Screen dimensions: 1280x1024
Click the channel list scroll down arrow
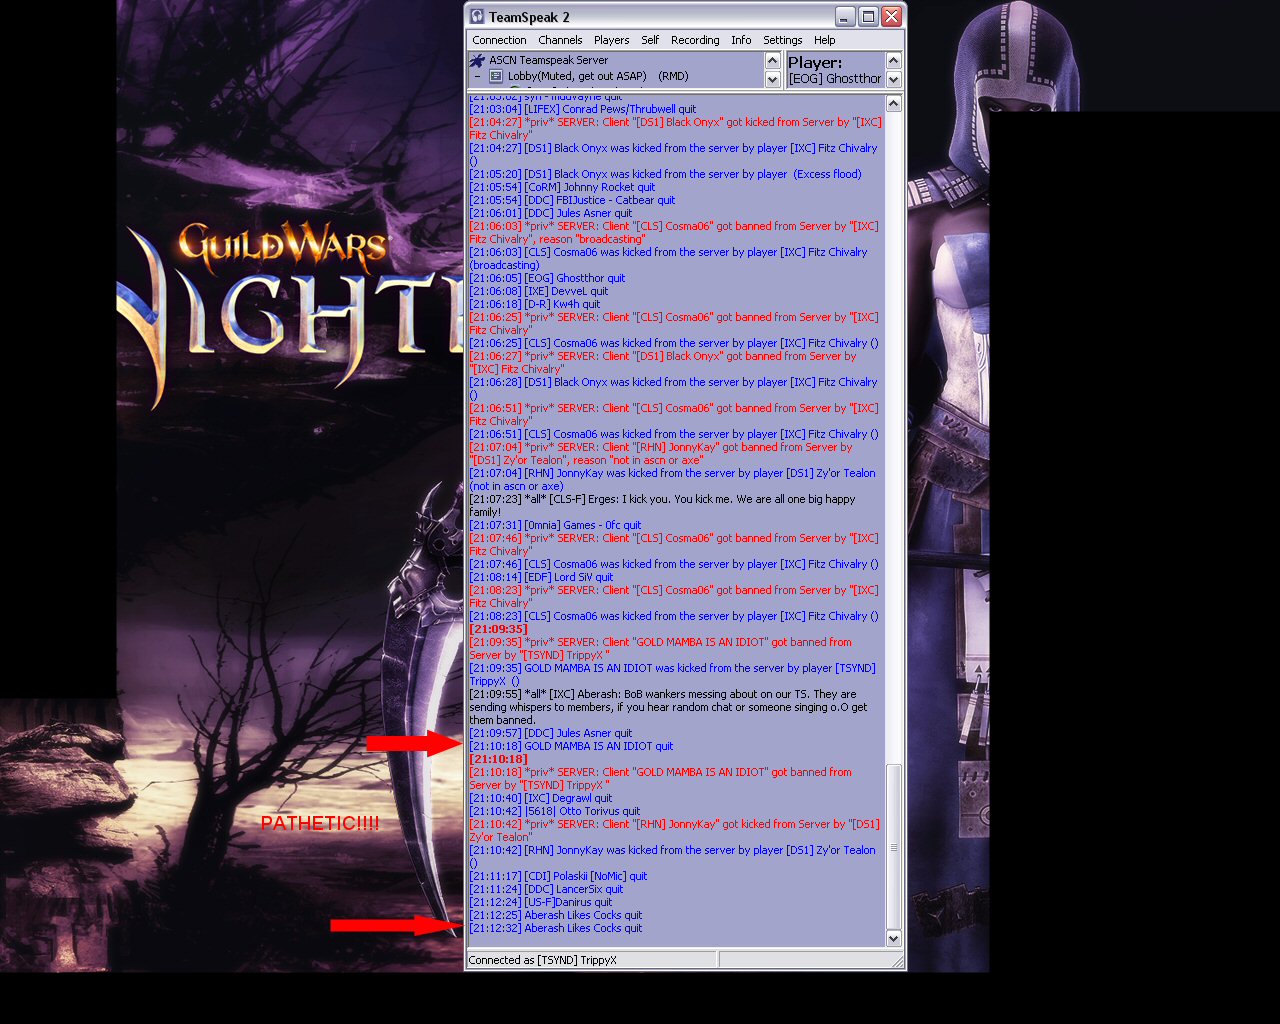[x=773, y=79]
